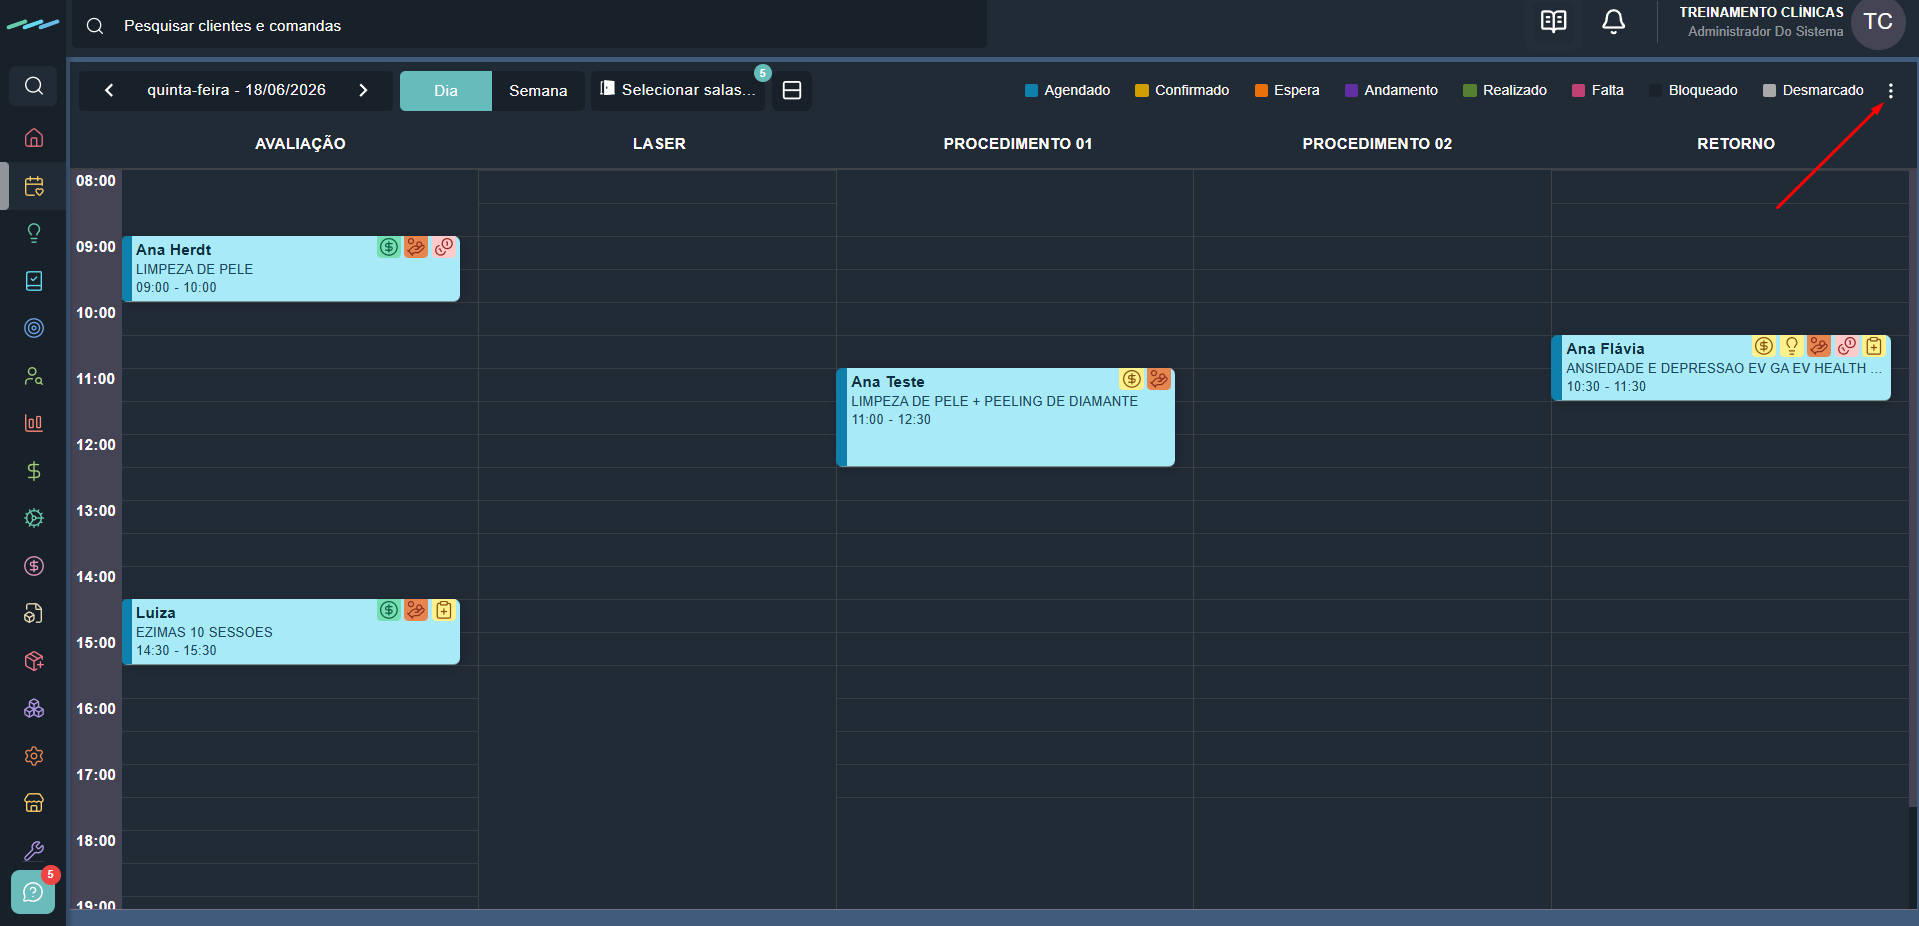1919x926 pixels.
Task: Click the PROCEDIMENTO 01 column header
Action: pyautogui.click(x=1017, y=144)
